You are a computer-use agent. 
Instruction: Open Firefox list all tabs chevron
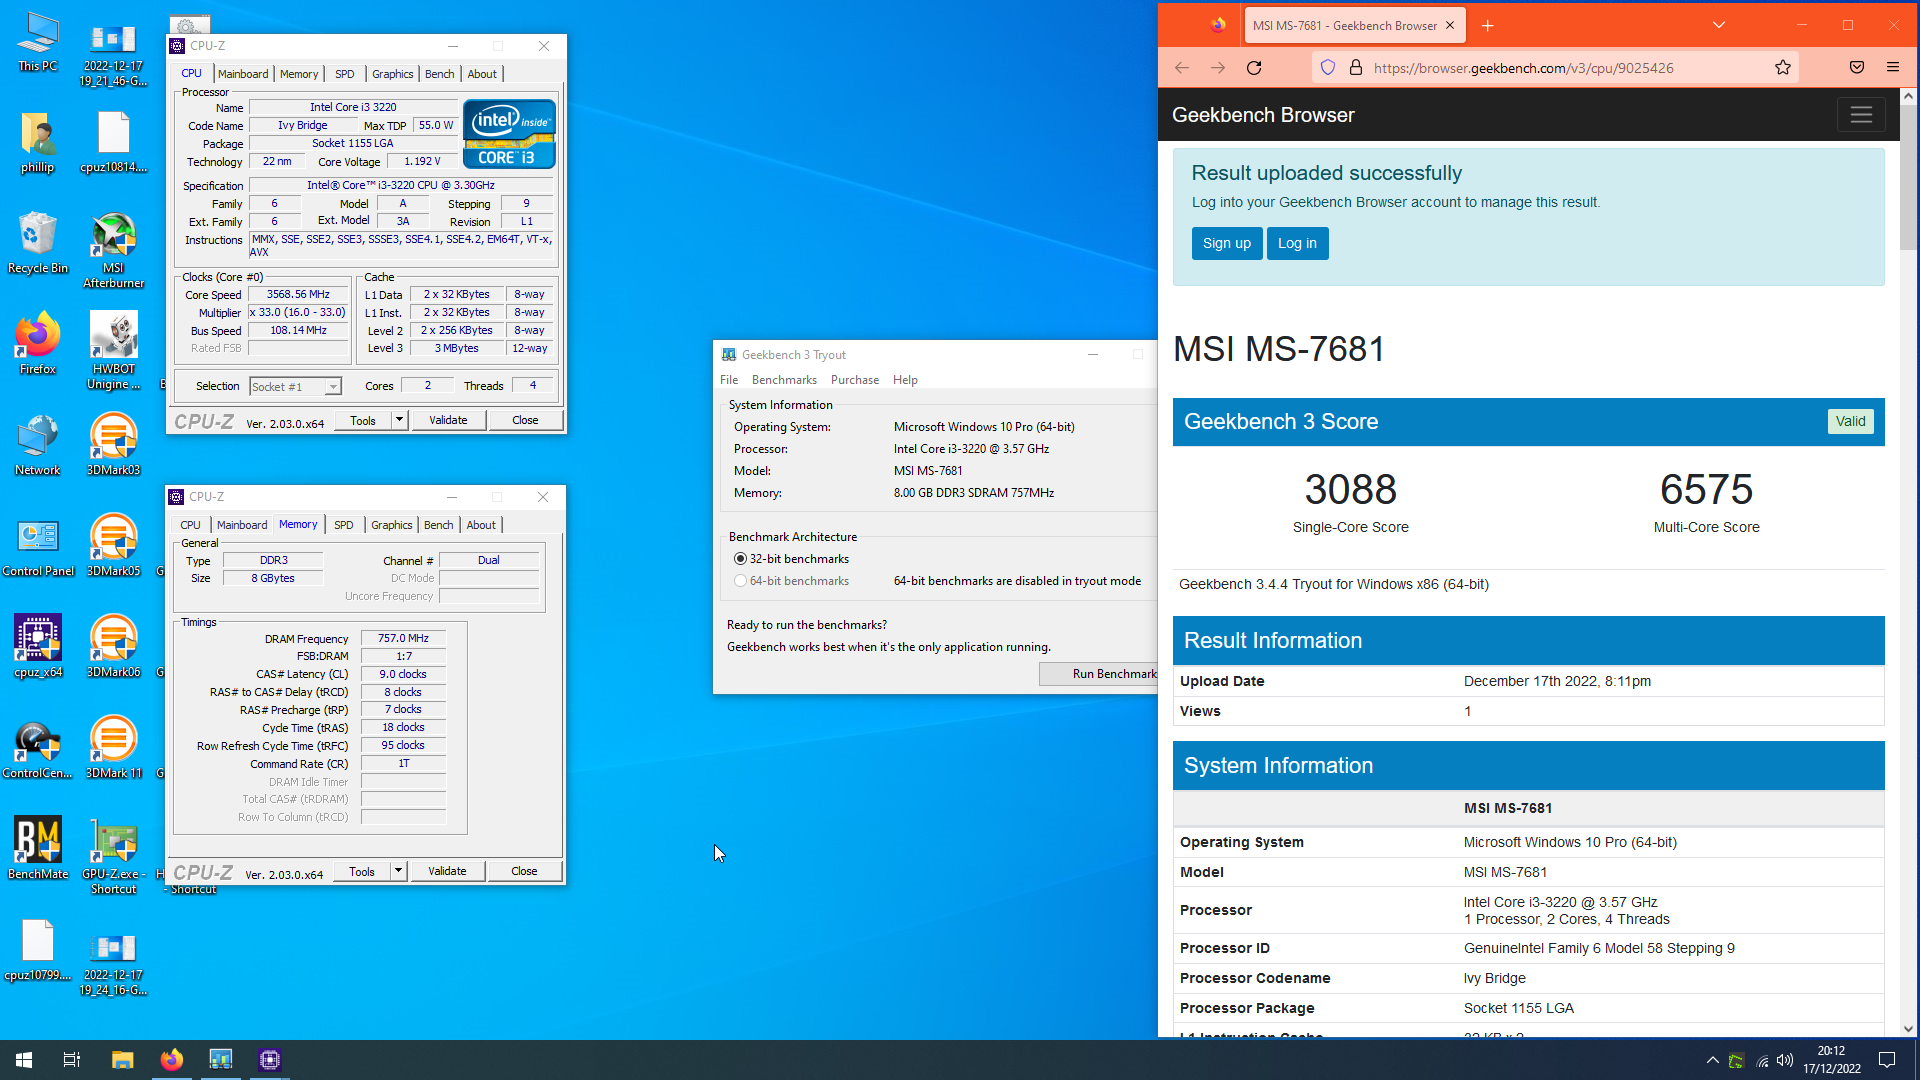point(1719,26)
